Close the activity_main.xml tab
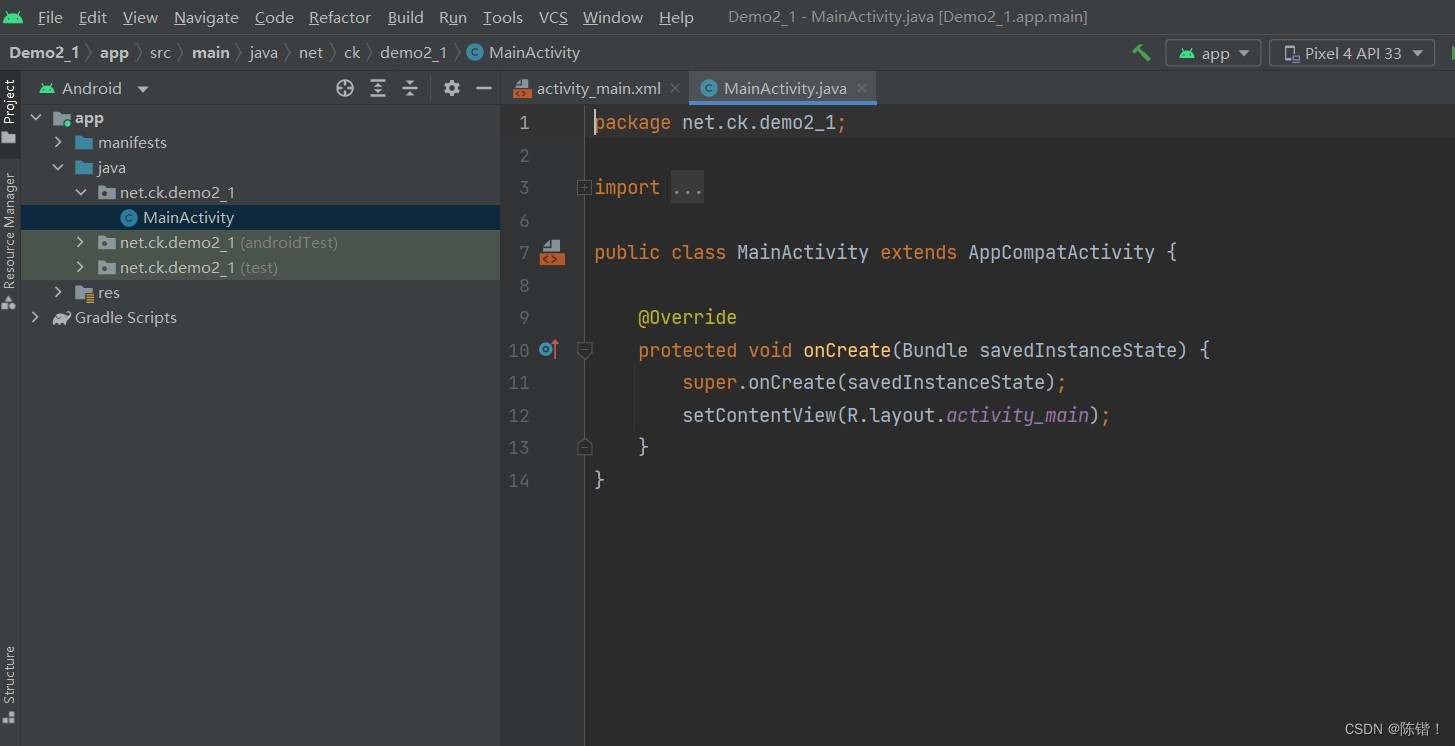This screenshot has width=1455, height=746. [x=675, y=88]
